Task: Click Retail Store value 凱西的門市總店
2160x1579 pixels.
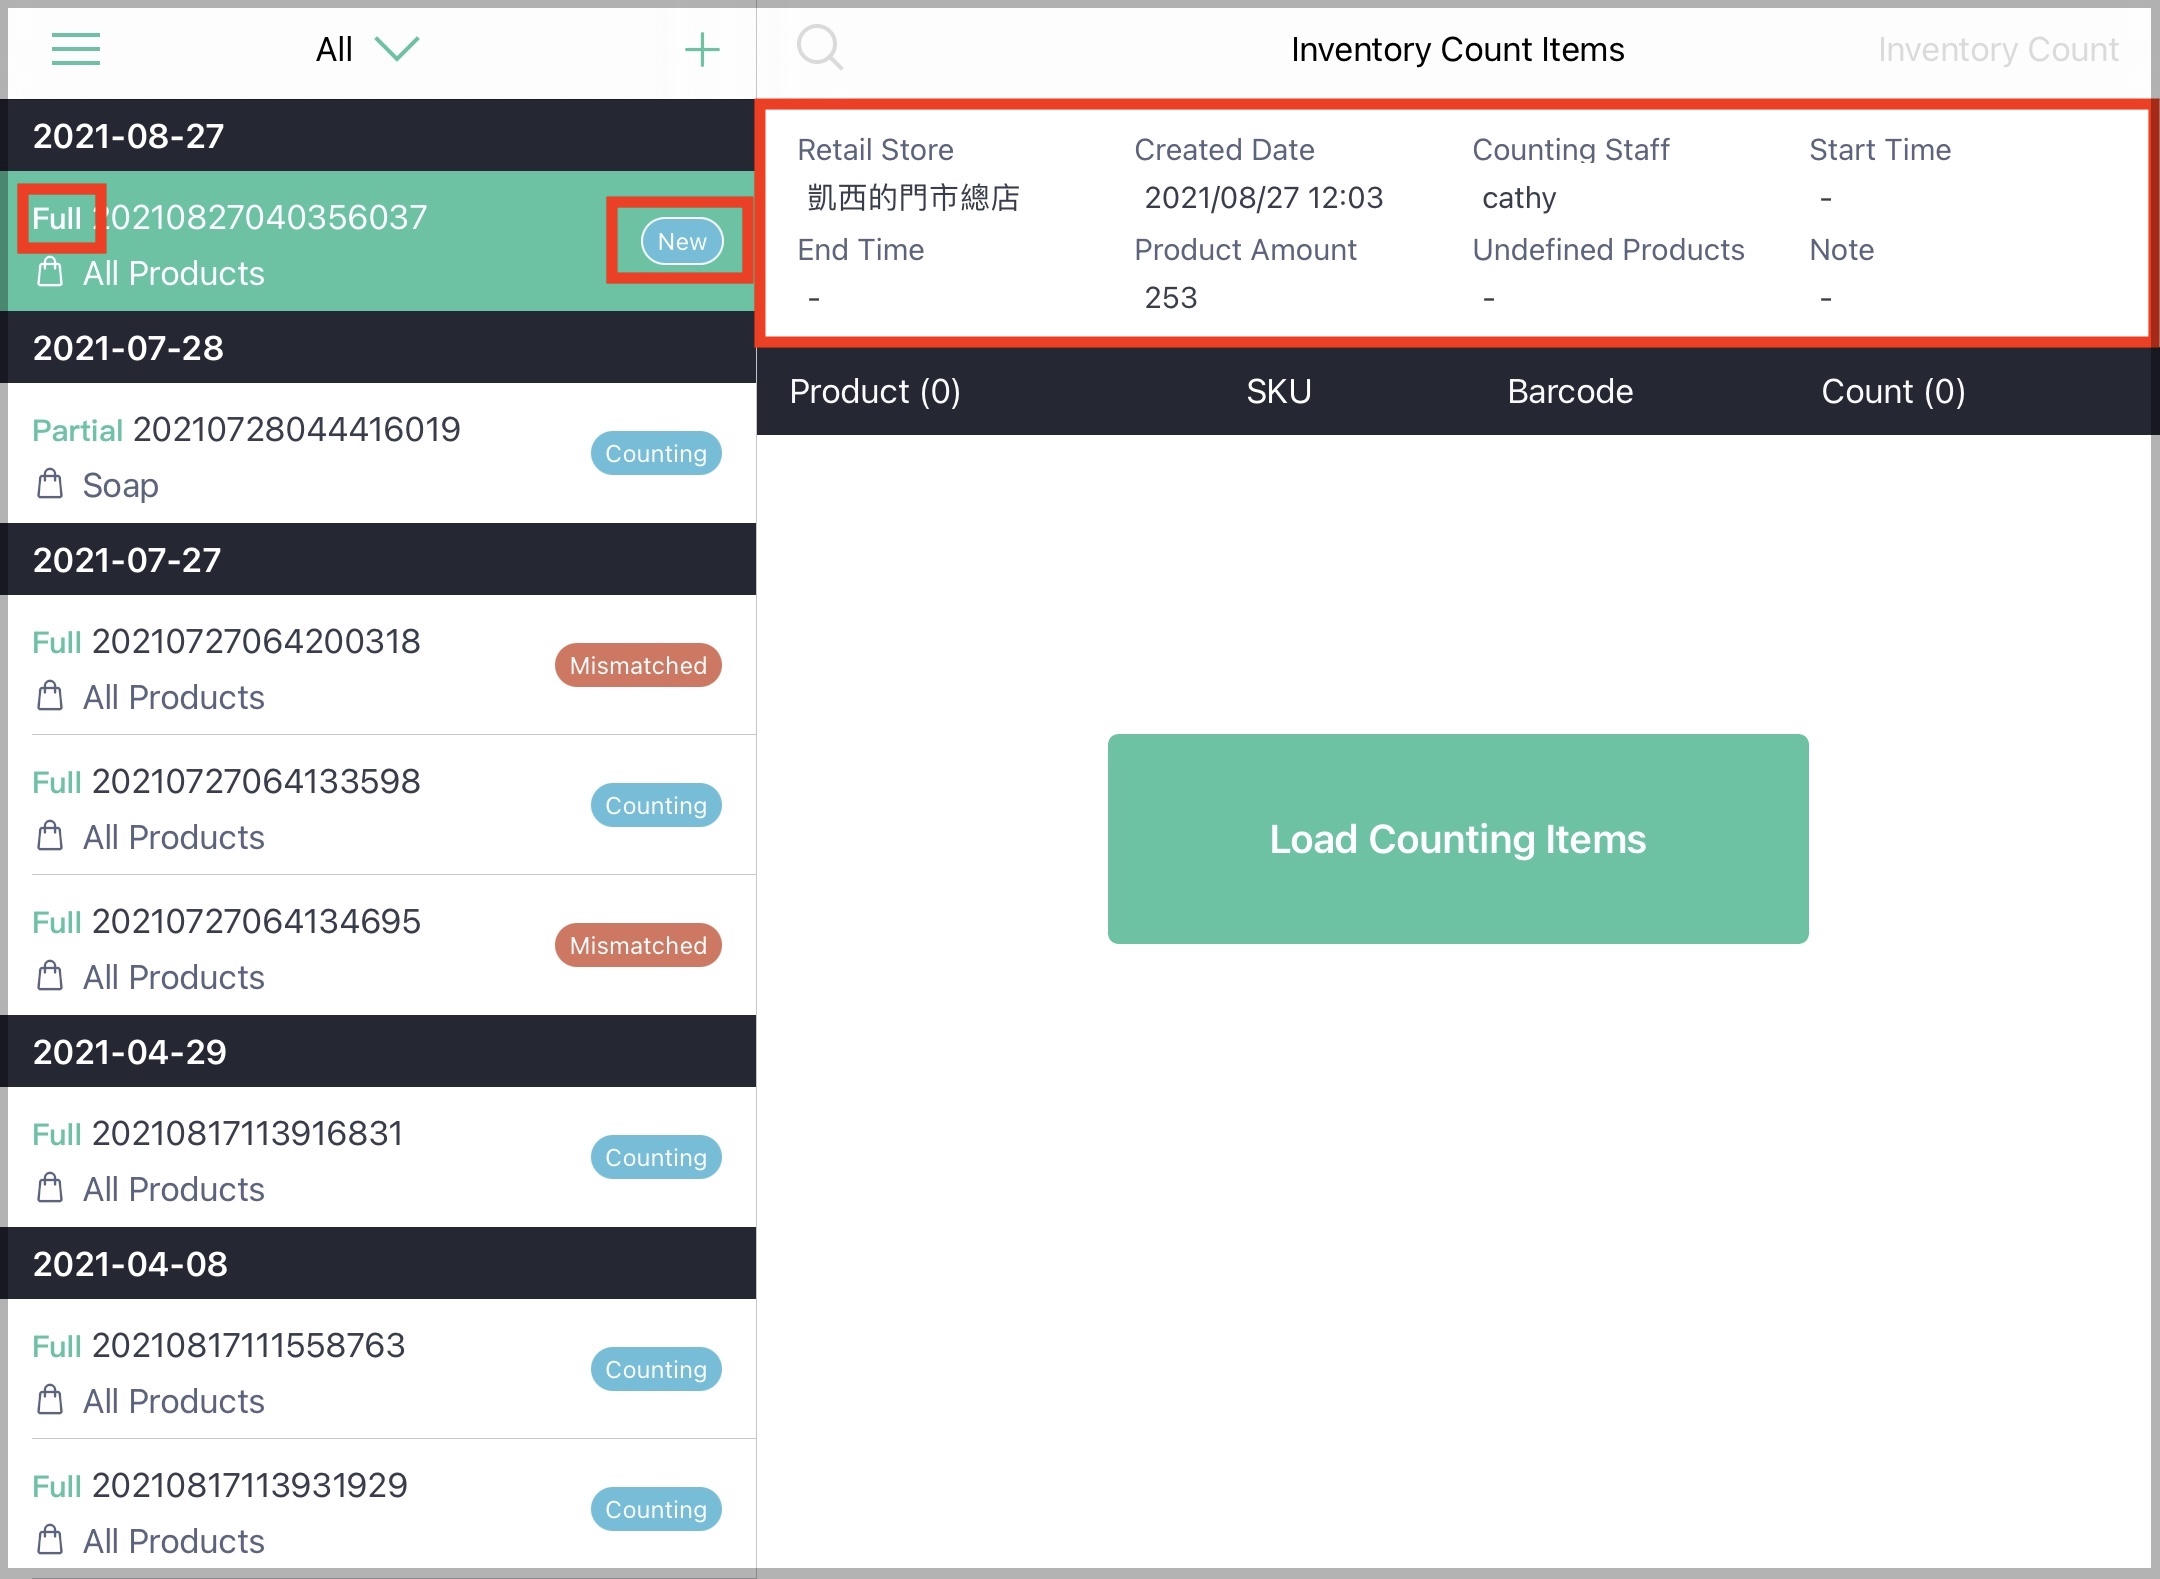Action: [913, 198]
